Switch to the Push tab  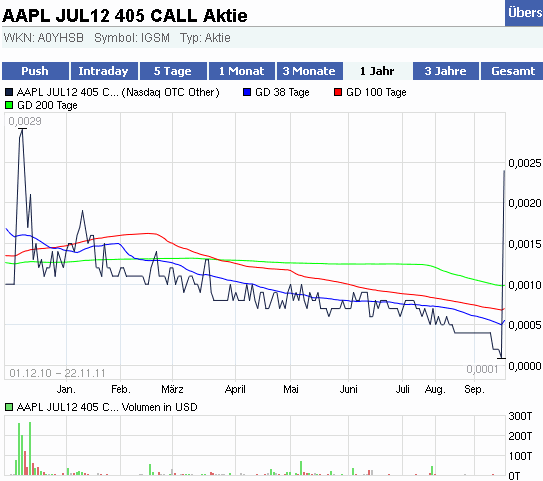35,71
